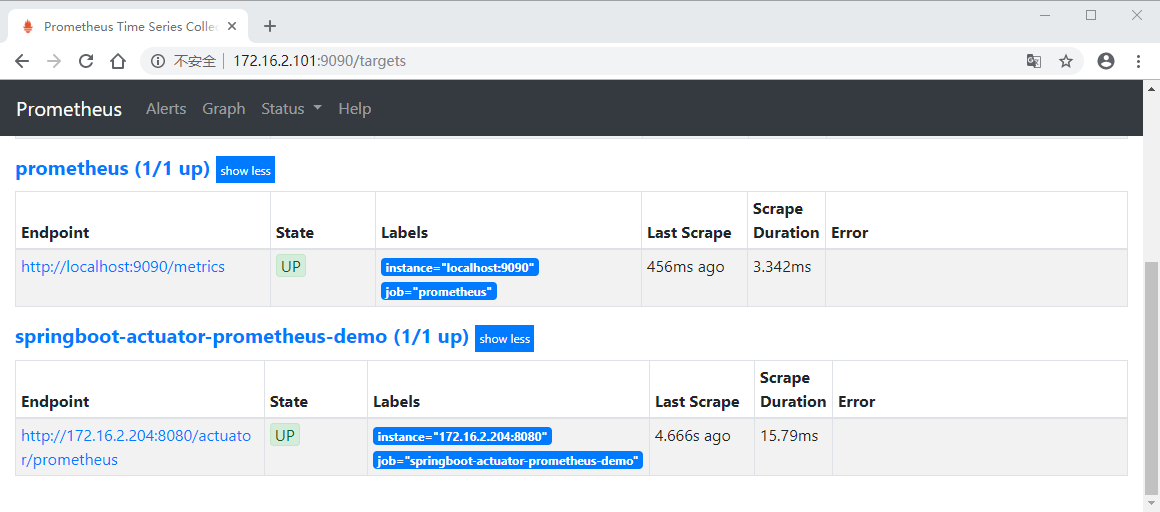This screenshot has height=512, width=1160.
Task: Open the Help nav item
Action: (x=354, y=109)
